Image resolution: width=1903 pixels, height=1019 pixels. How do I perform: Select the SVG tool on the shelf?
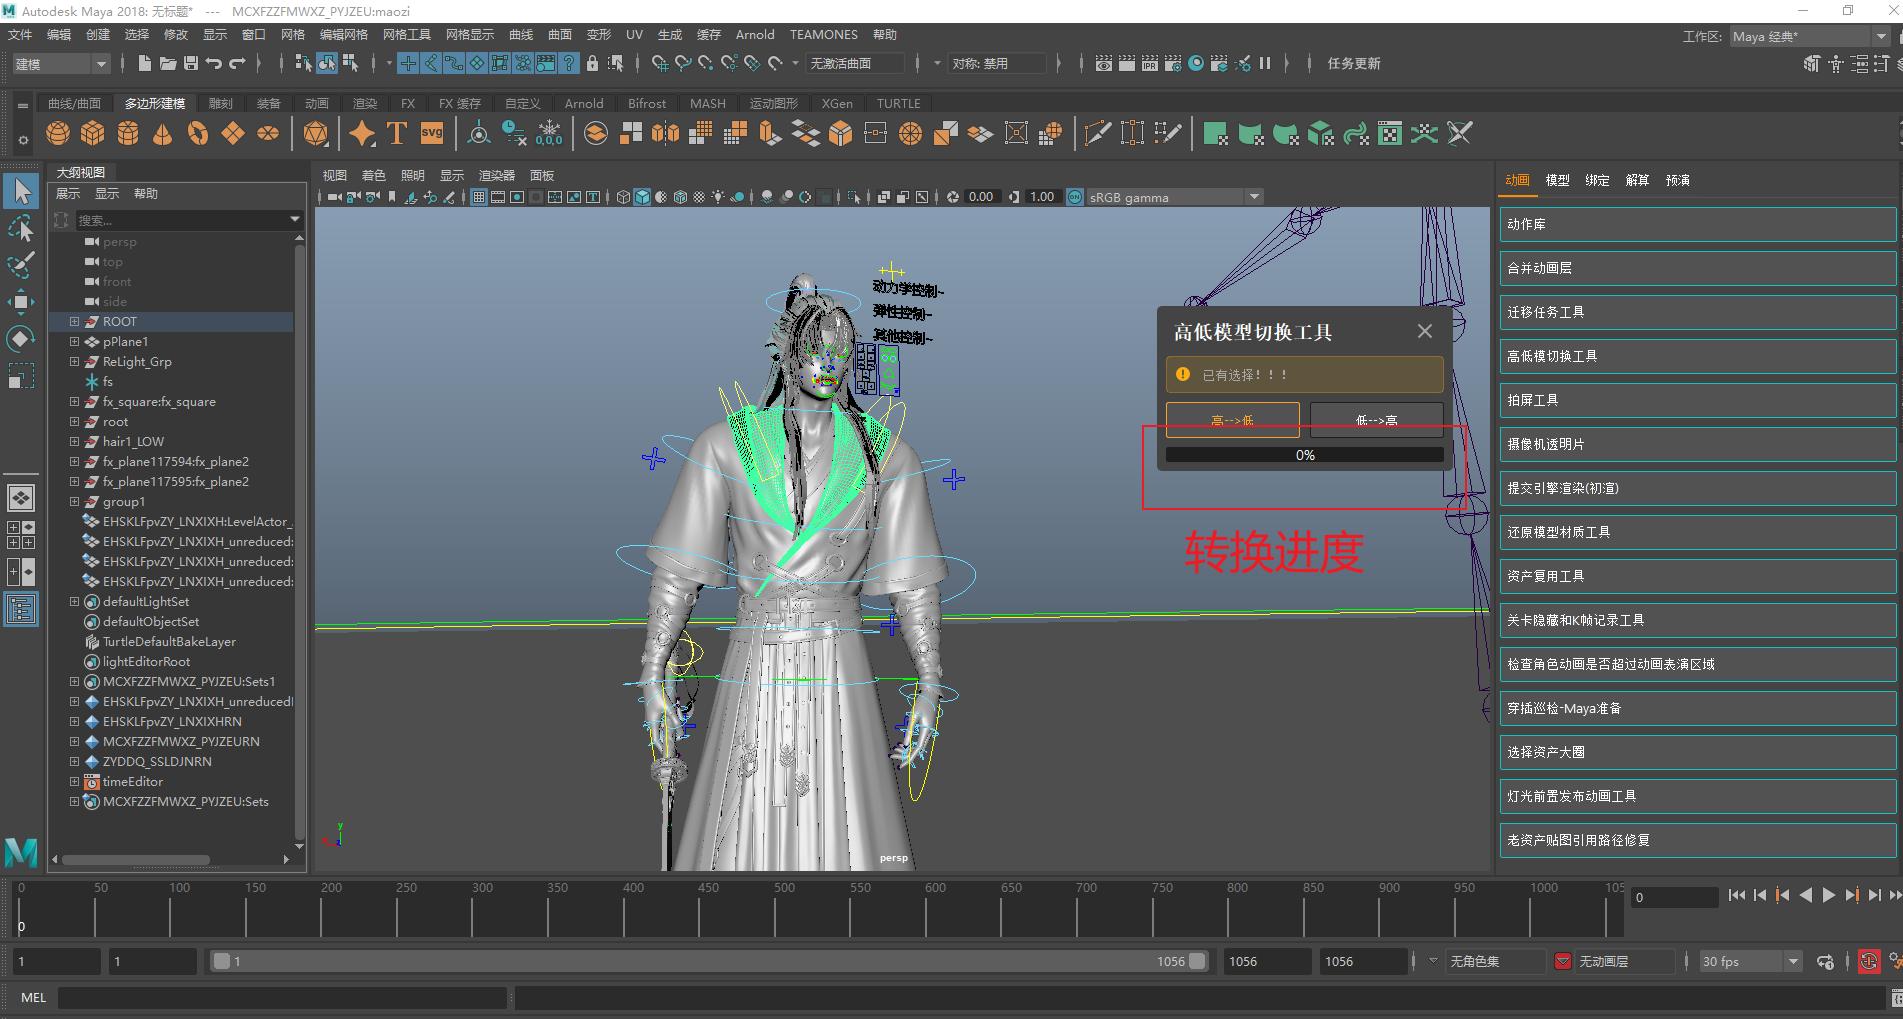click(x=432, y=134)
